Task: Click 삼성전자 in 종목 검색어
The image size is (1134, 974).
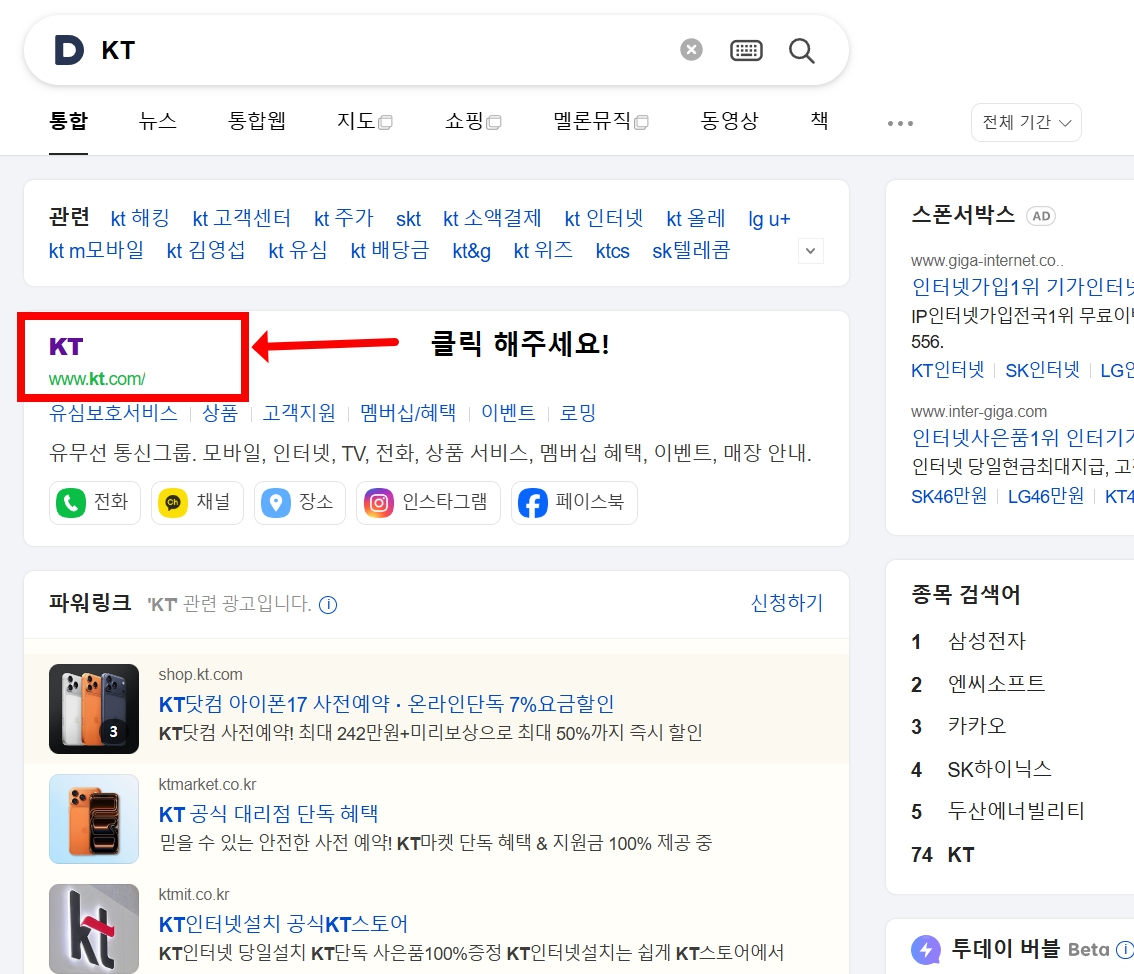Action: [986, 641]
